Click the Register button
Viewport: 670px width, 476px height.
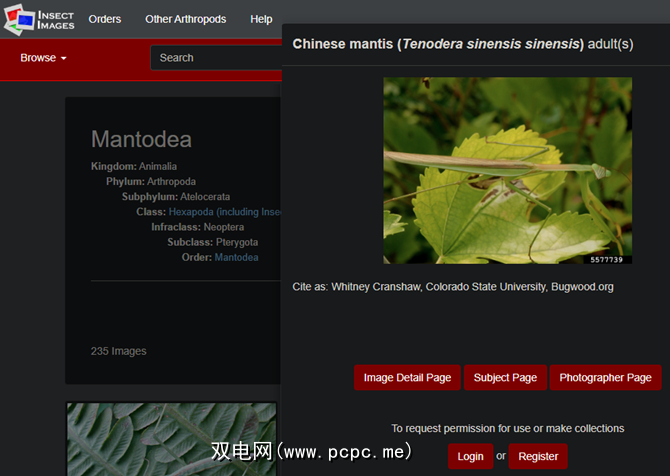click(538, 456)
